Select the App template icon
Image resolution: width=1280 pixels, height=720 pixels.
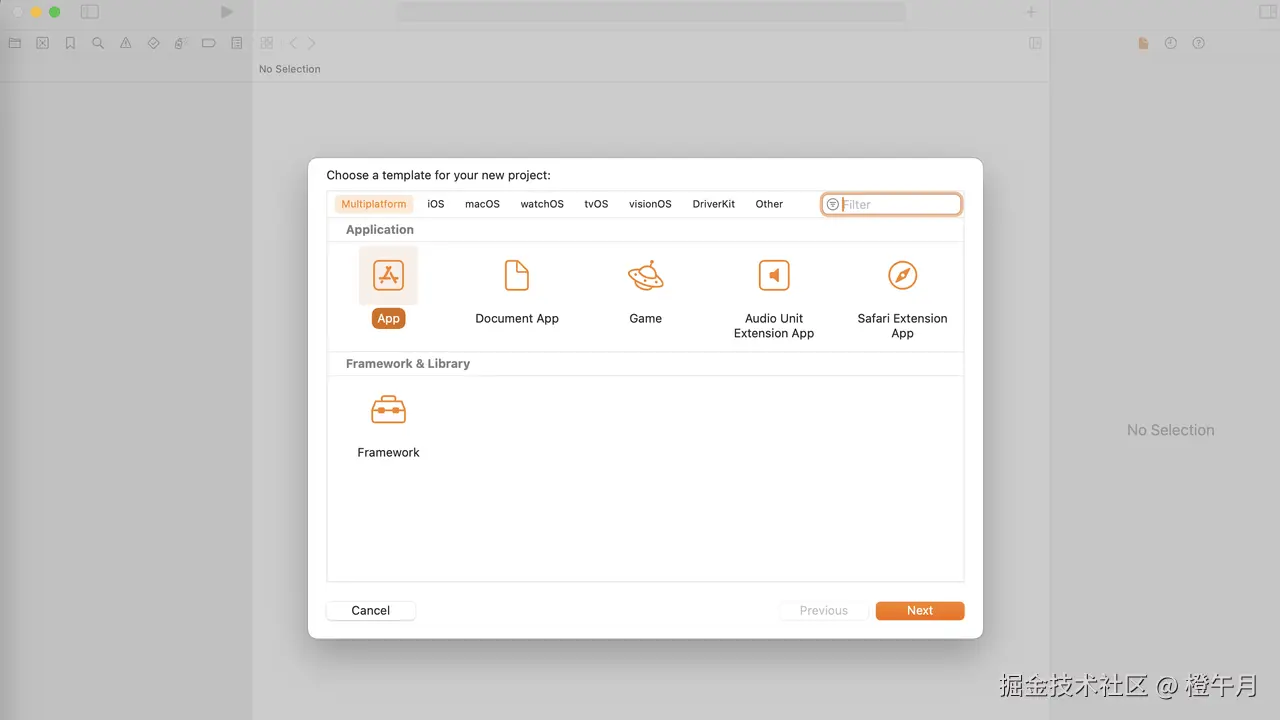coord(388,275)
